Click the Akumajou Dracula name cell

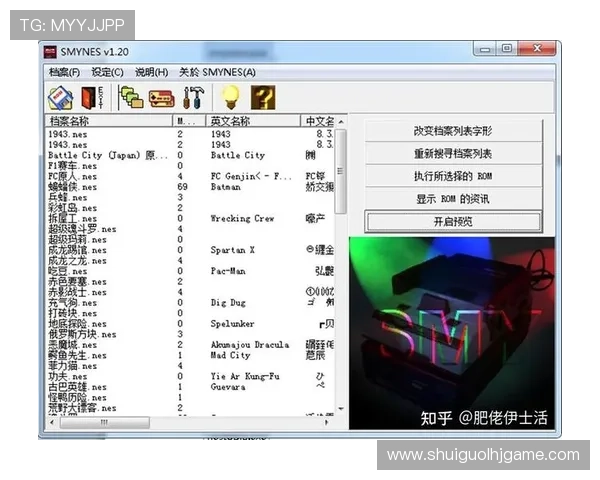coord(250,345)
